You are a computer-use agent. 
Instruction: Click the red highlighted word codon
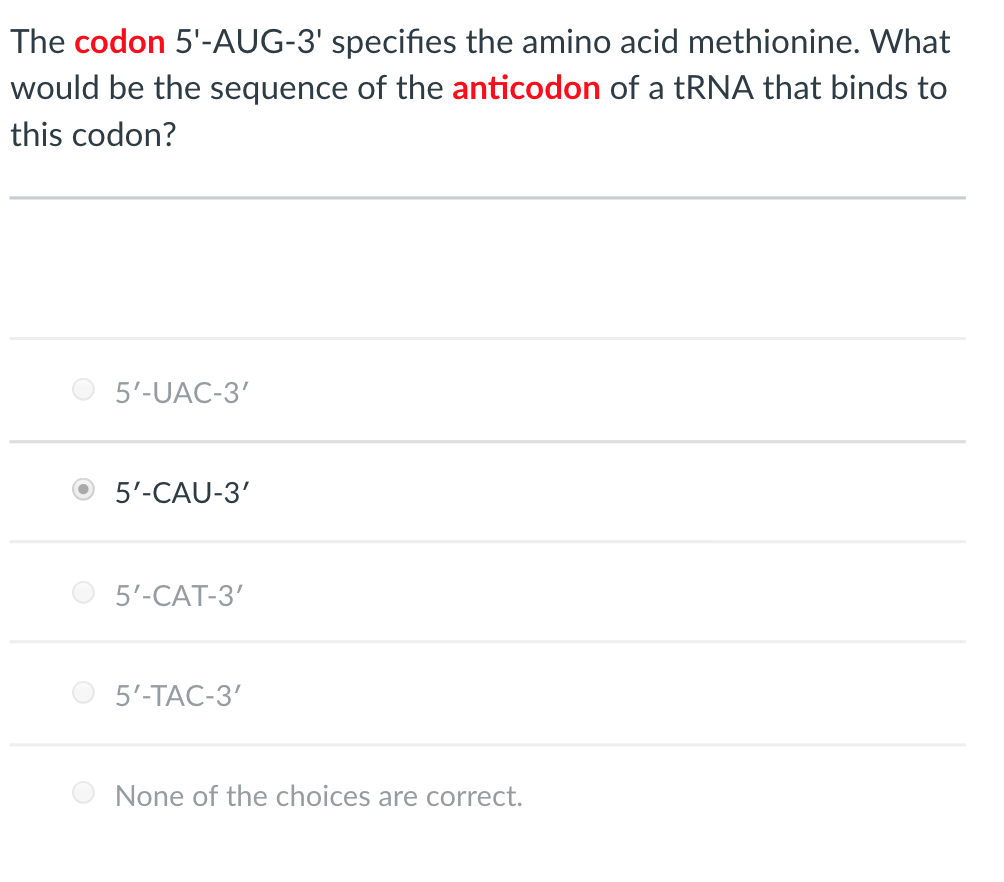[x=119, y=42]
